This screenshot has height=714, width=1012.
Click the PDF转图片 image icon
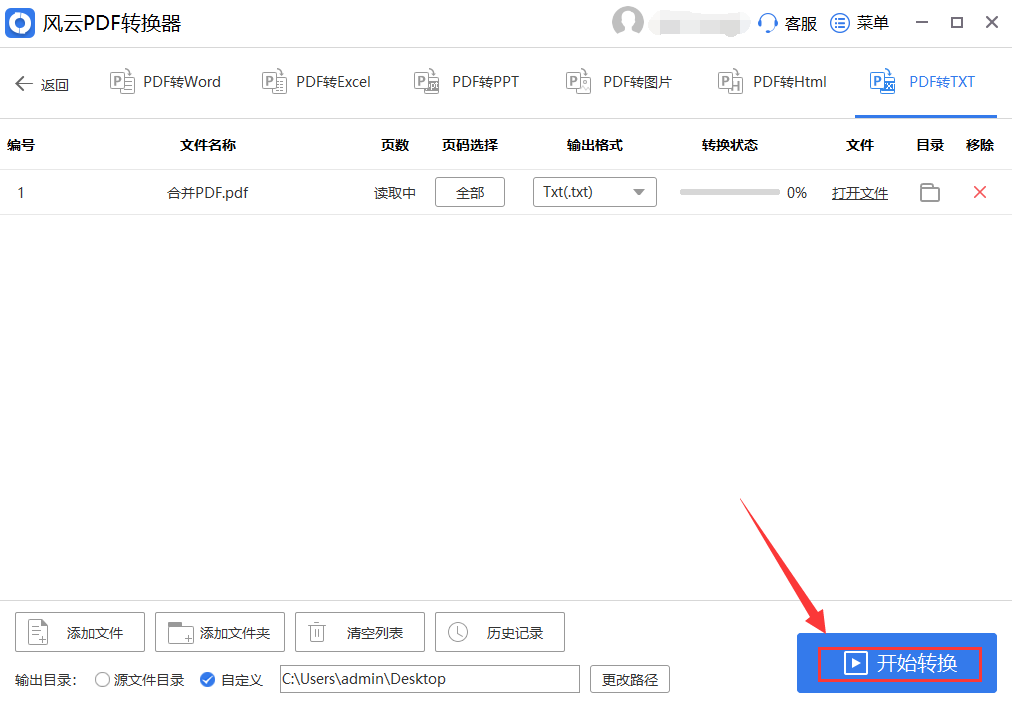578,82
